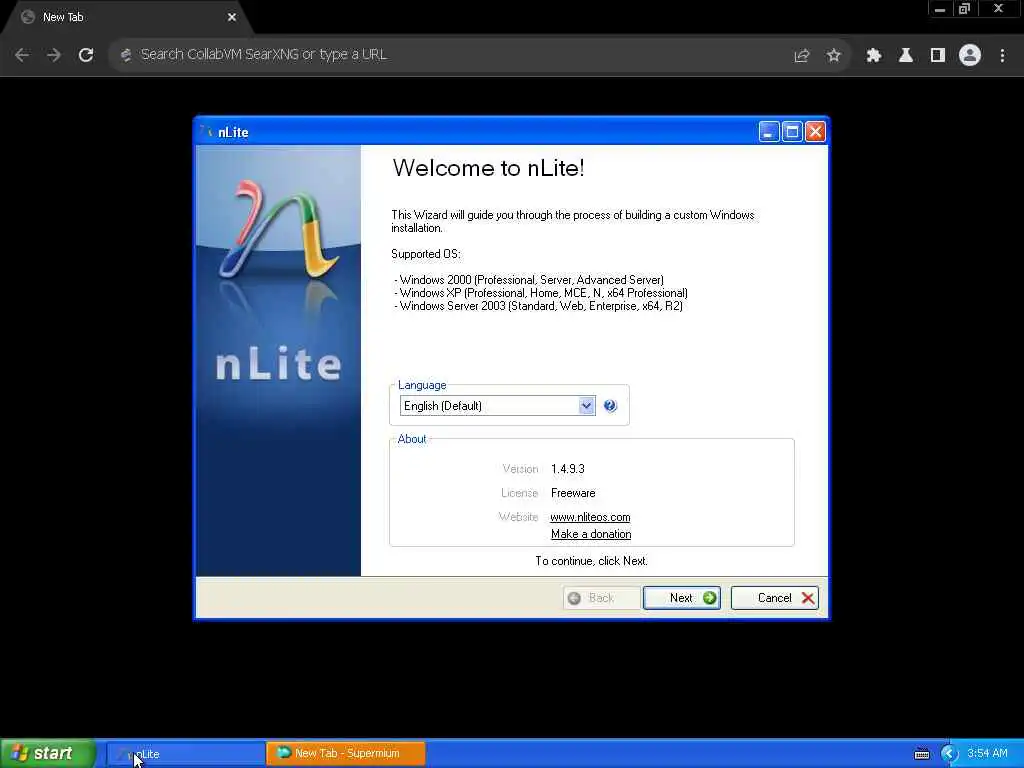Viewport: 1024px width, 768px height.
Task: Minimize the browser window
Action: click(x=940, y=9)
